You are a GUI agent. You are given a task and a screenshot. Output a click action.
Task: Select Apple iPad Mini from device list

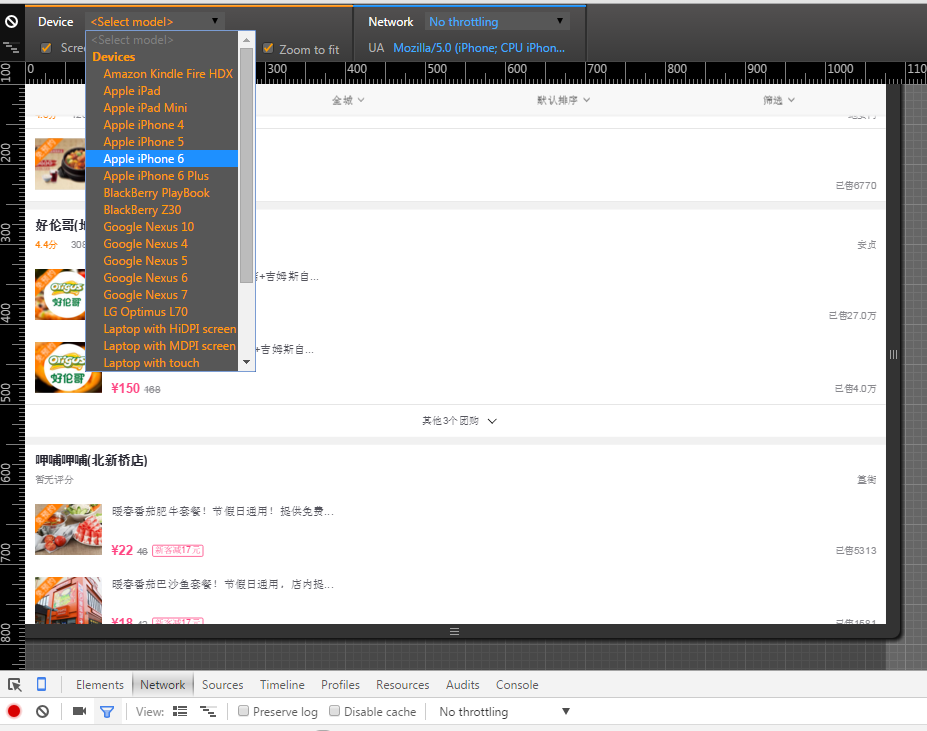tap(162, 108)
